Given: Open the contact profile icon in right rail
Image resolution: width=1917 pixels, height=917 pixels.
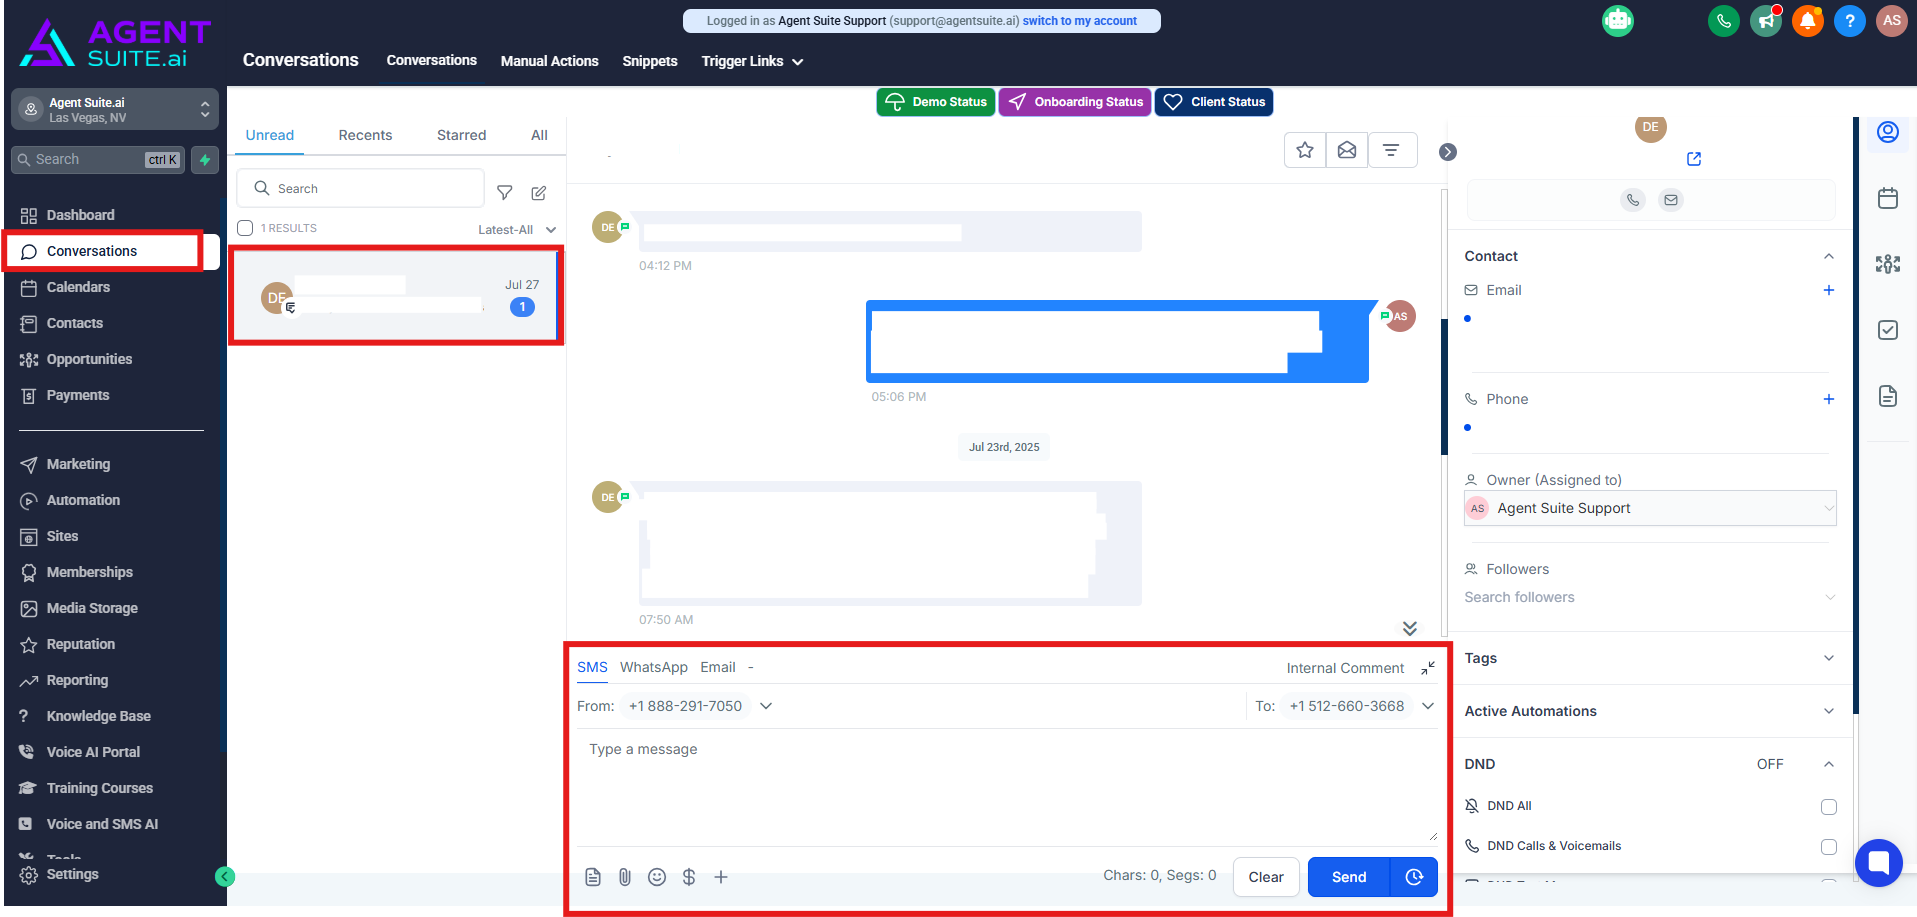Looking at the screenshot, I should coord(1888,132).
